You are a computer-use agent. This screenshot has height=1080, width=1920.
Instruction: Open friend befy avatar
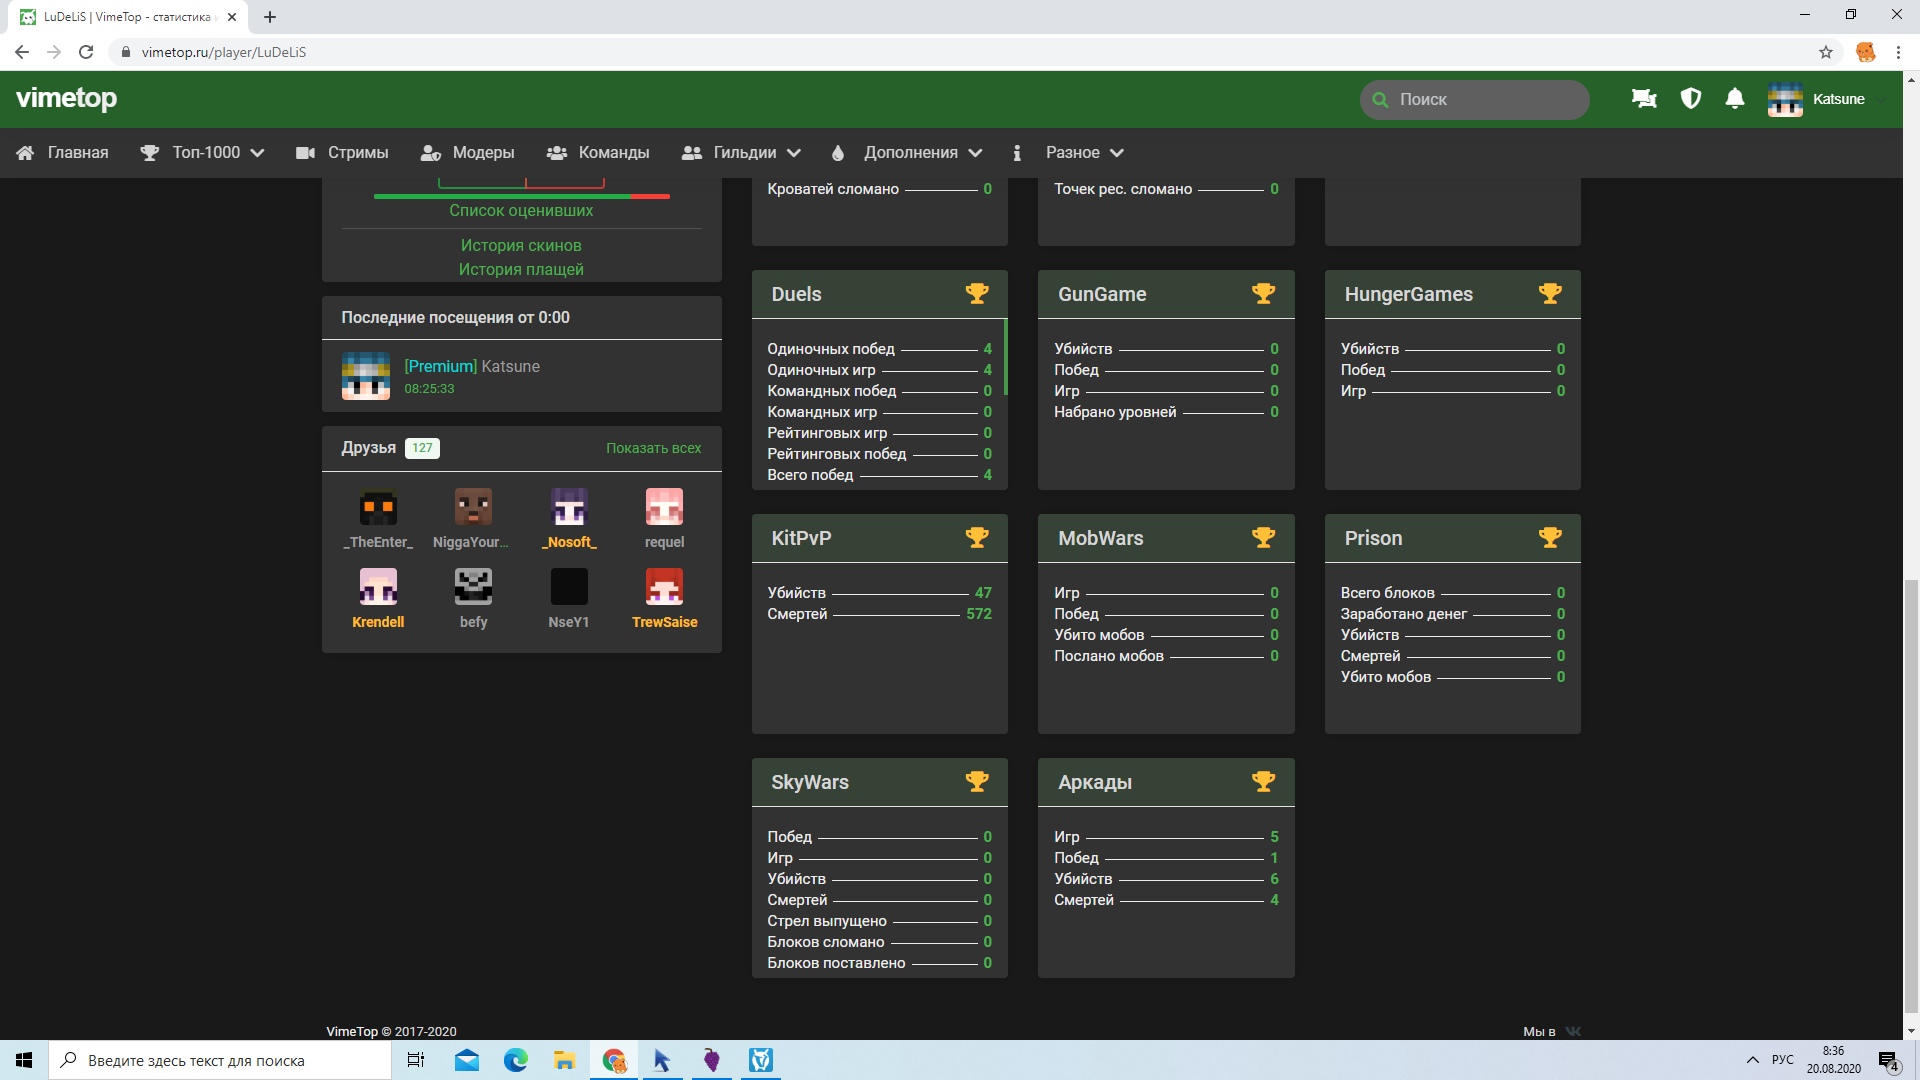tap(473, 587)
